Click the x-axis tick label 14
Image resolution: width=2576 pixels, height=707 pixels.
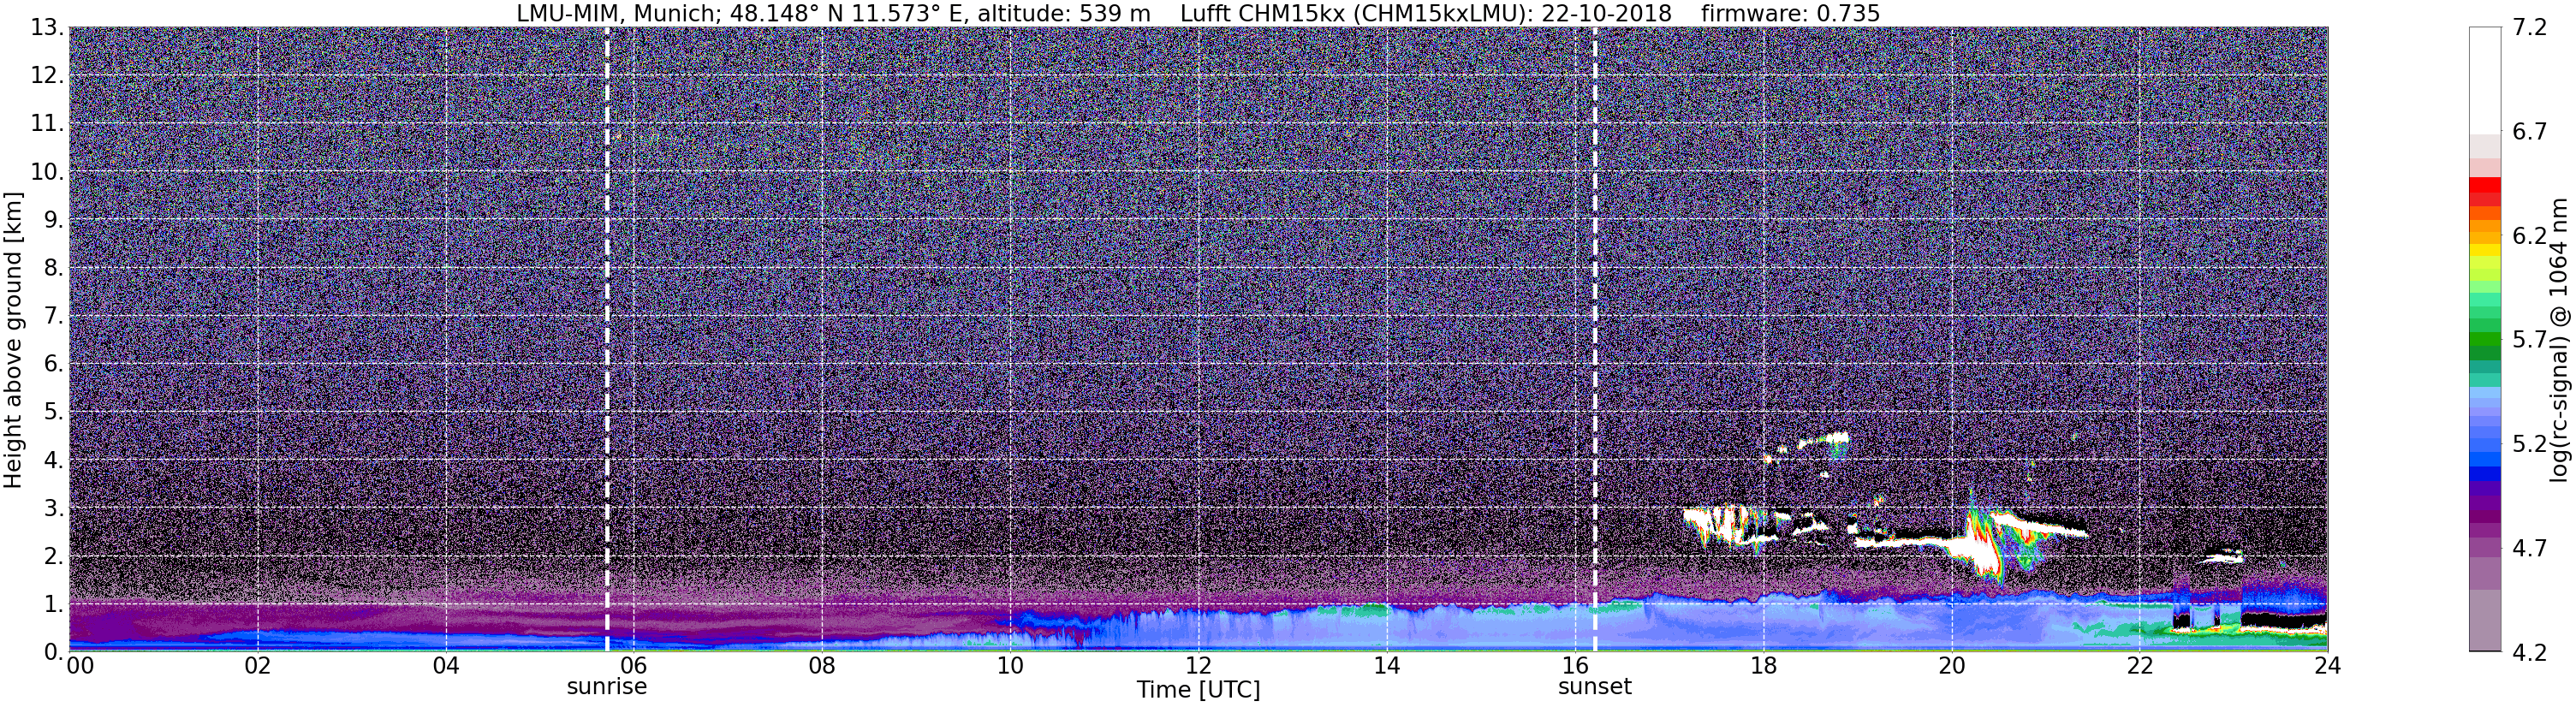pyautogui.click(x=1387, y=666)
